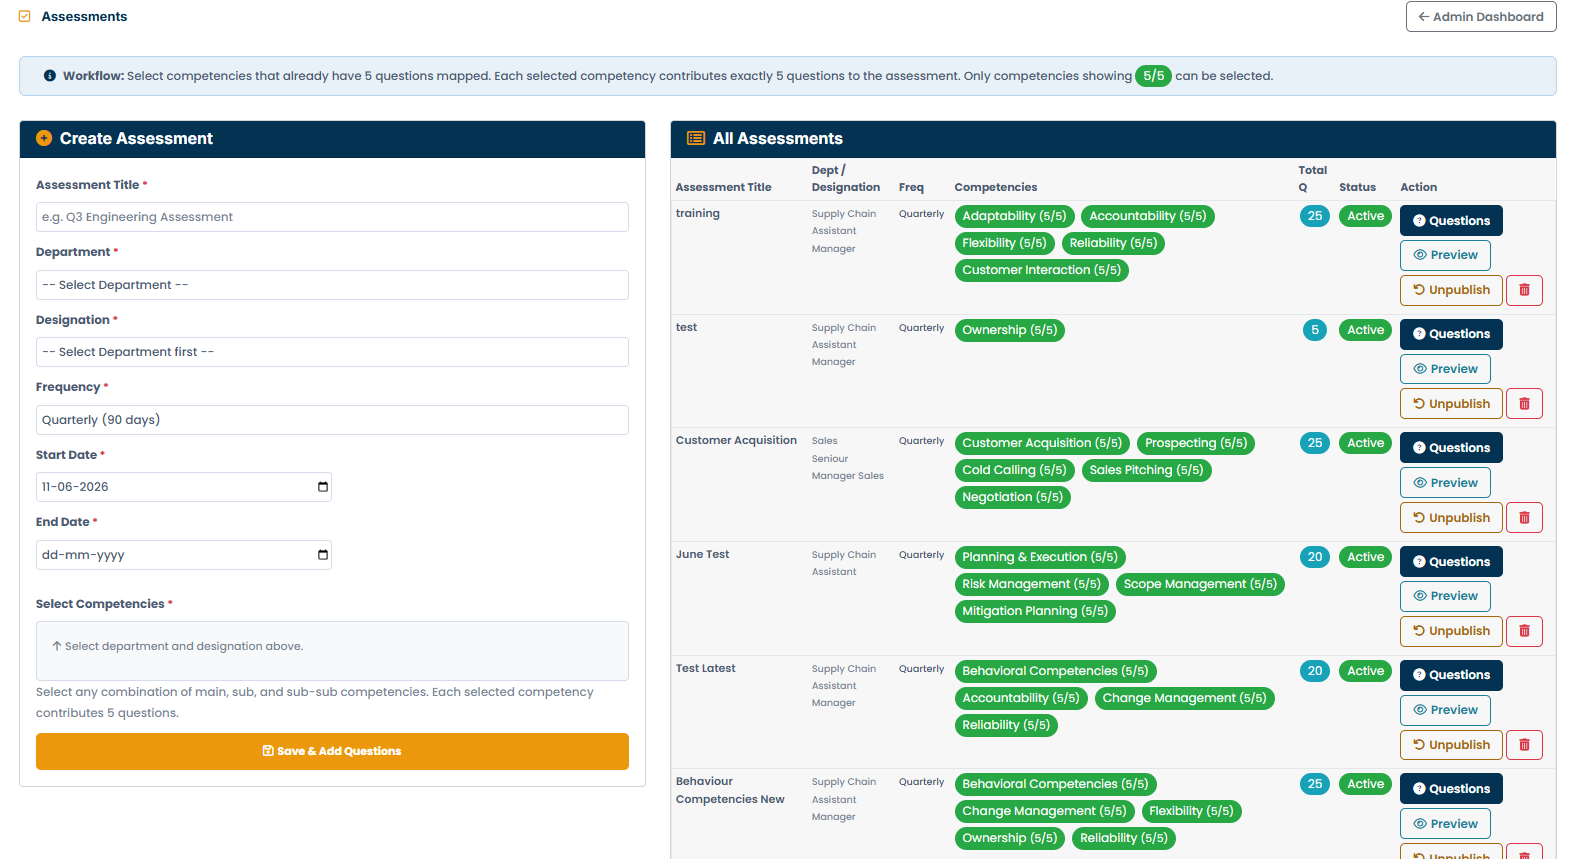Click the list icon beside All Assessments

click(x=696, y=139)
